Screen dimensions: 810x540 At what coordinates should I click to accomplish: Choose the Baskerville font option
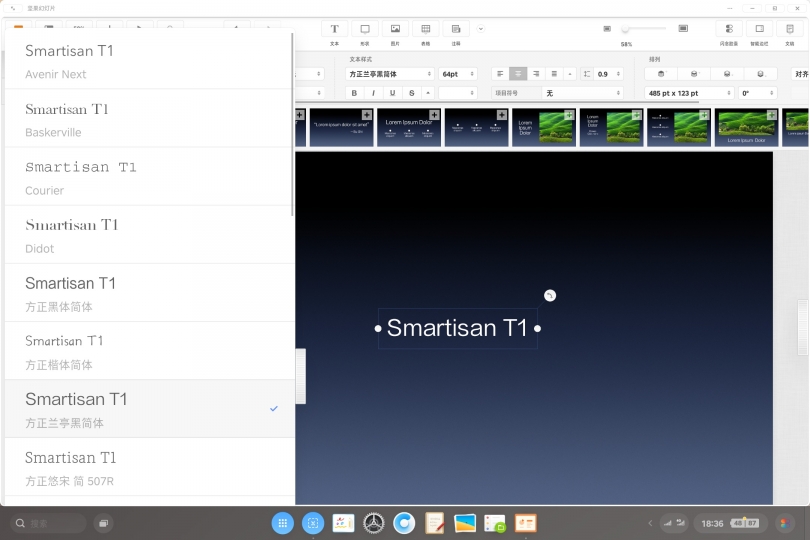coord(149,119)
